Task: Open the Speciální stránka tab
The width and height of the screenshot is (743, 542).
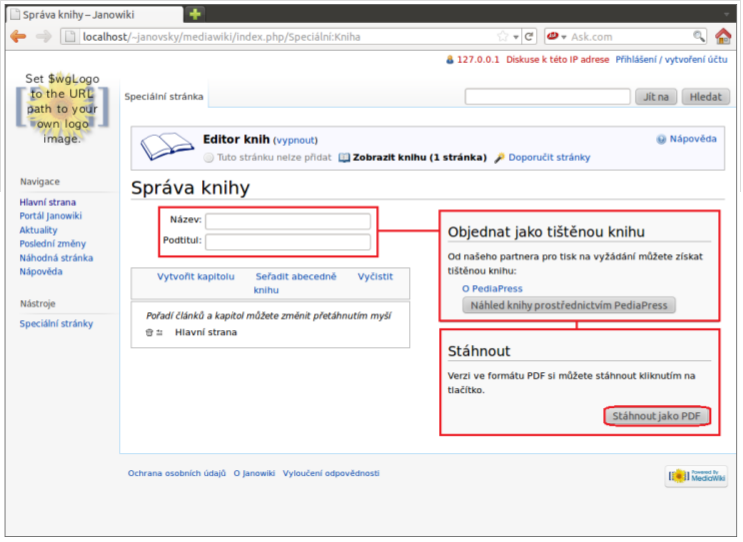Action: 164,97
